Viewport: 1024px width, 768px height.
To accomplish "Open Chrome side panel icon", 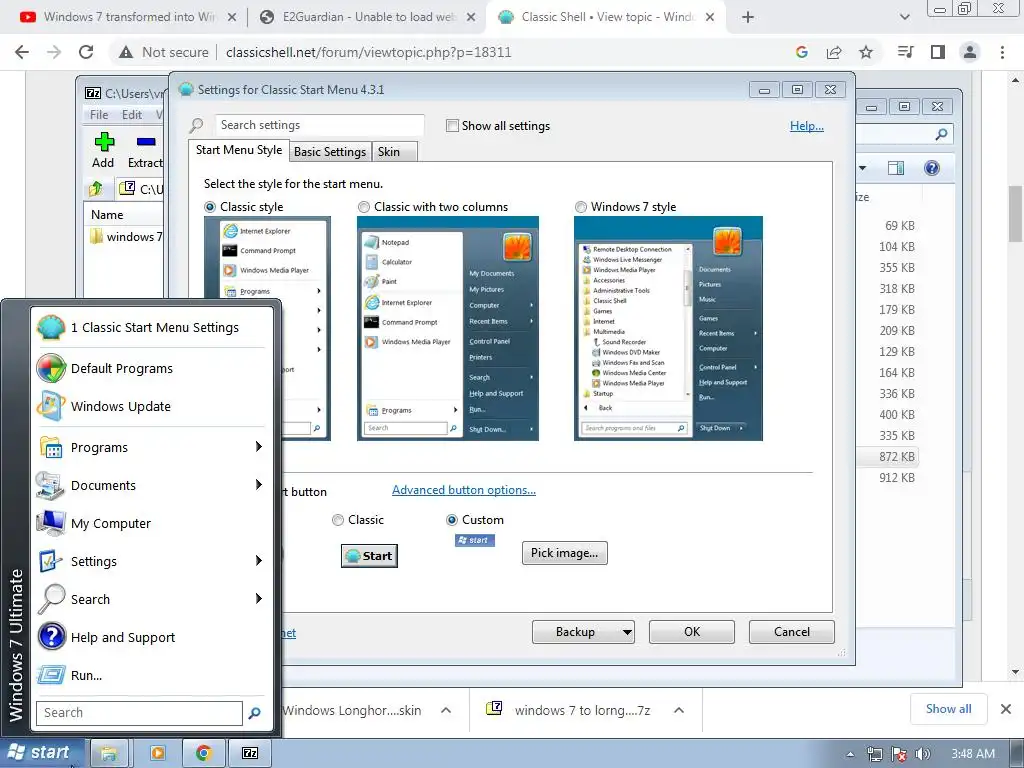I will pos(938,52).
